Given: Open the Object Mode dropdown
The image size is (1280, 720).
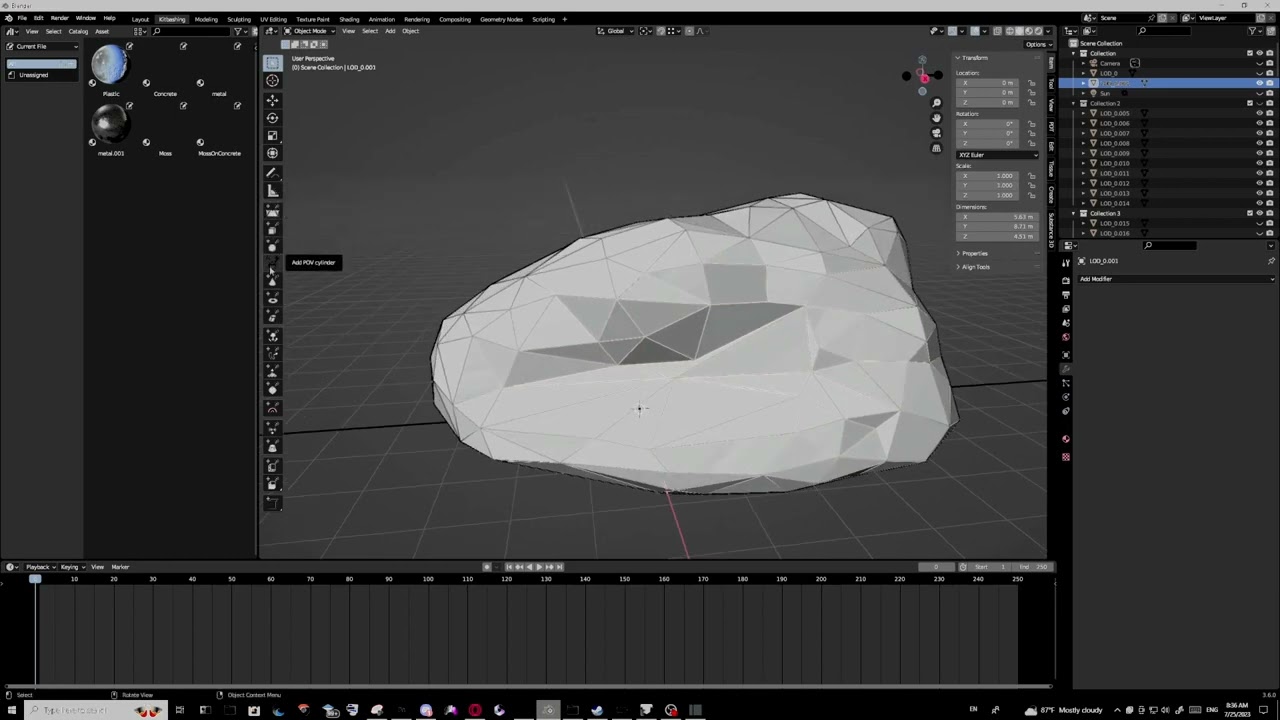Looking at the screenshot, I should 308,31.
